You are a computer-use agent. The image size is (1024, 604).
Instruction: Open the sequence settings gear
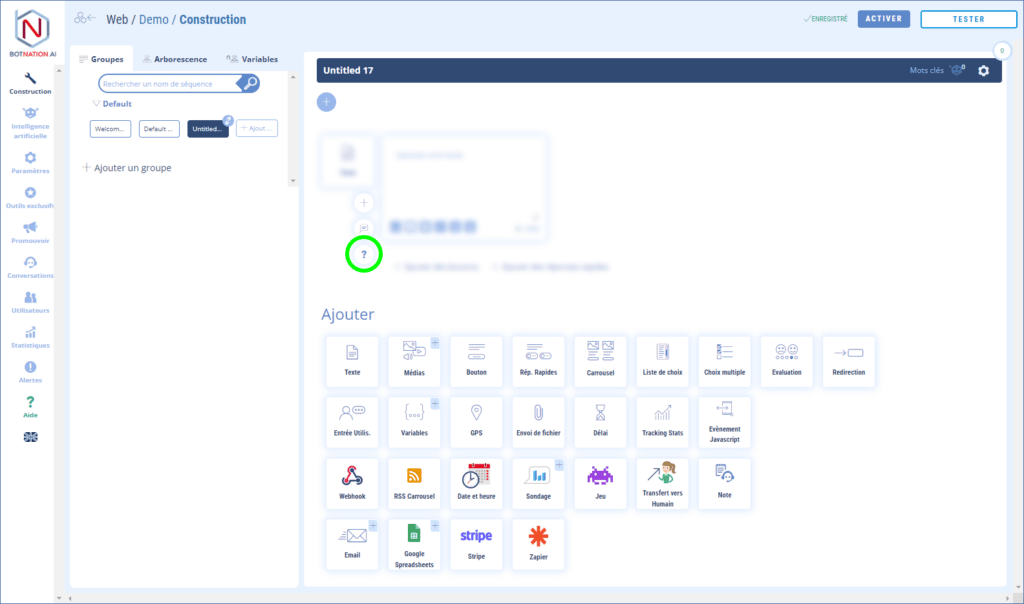coord(984,71)
